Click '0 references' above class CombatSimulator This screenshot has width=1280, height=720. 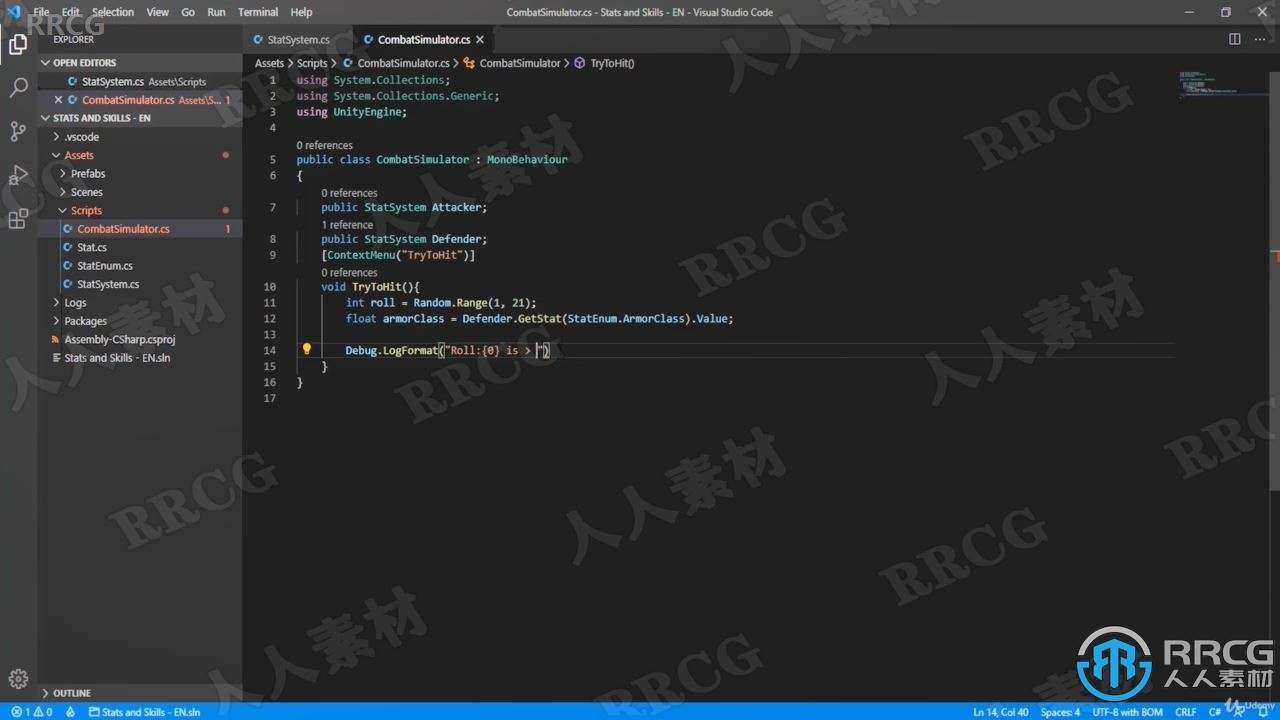pos(325,145)
